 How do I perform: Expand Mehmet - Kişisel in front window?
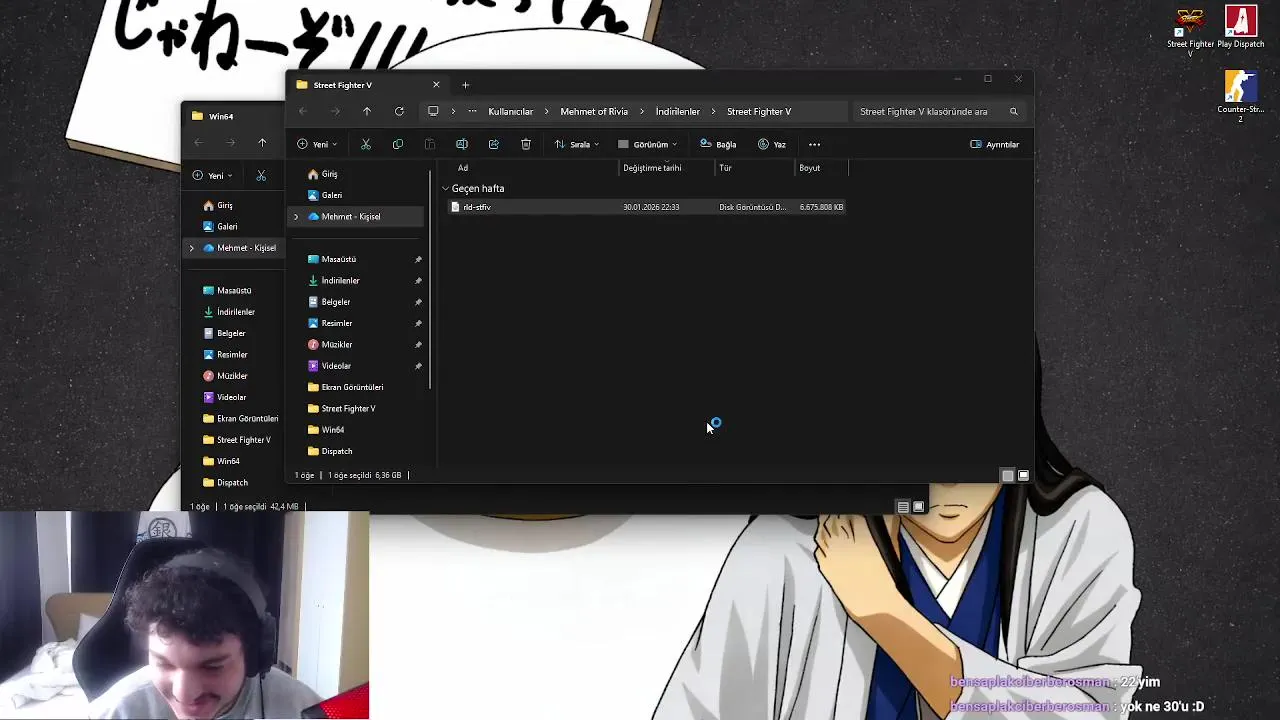pos(296,216)
